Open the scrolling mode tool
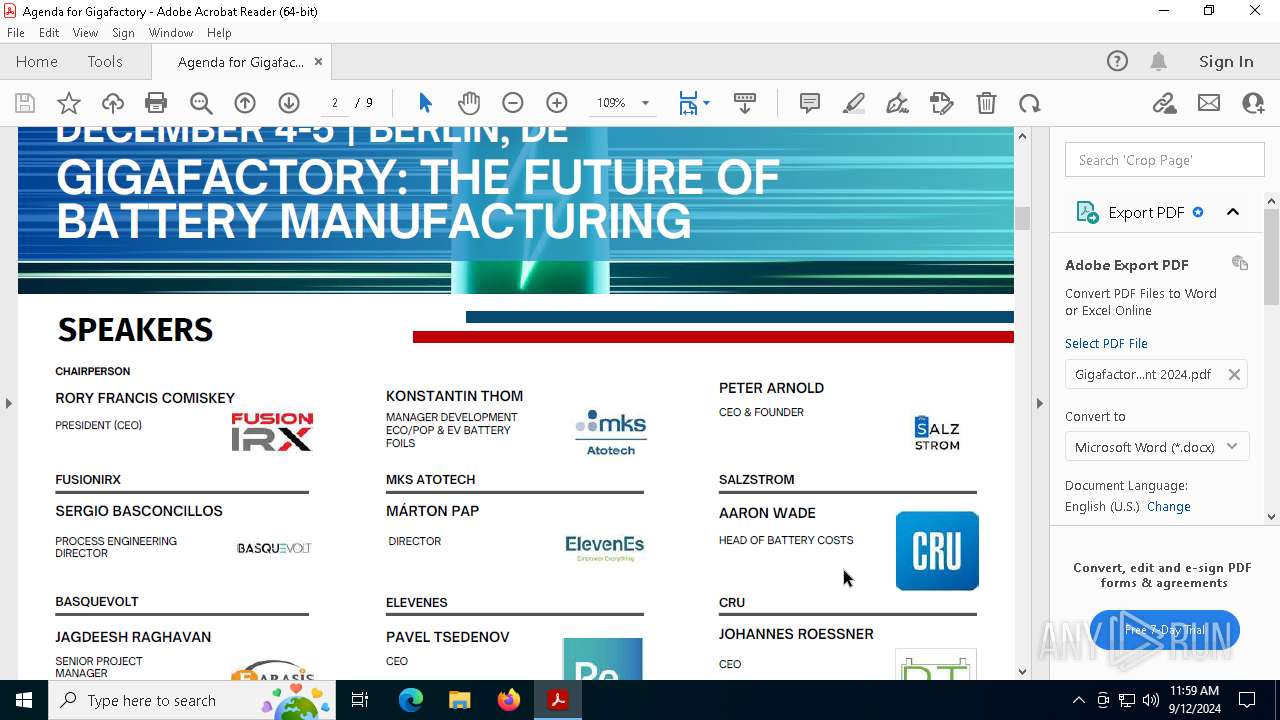This screenshot has width=1280, height=720. 745,103
